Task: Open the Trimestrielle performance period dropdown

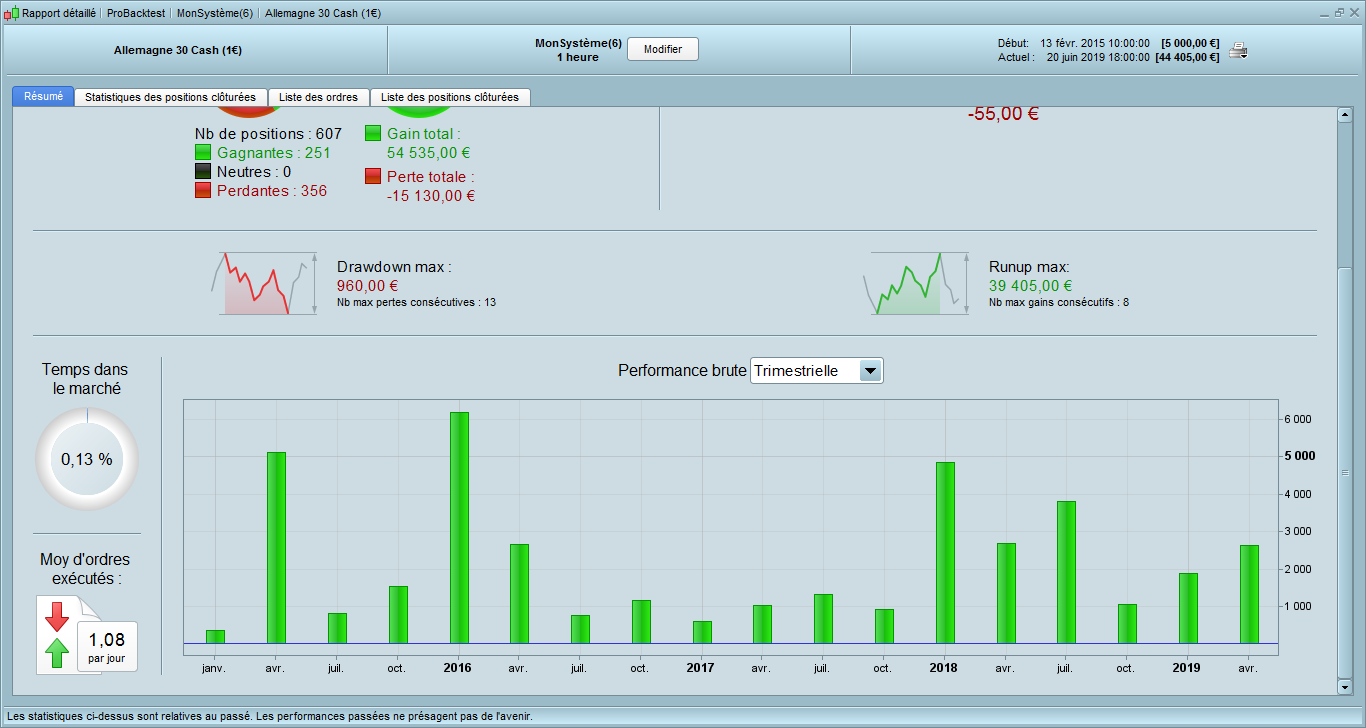Action: click(870, 371)
